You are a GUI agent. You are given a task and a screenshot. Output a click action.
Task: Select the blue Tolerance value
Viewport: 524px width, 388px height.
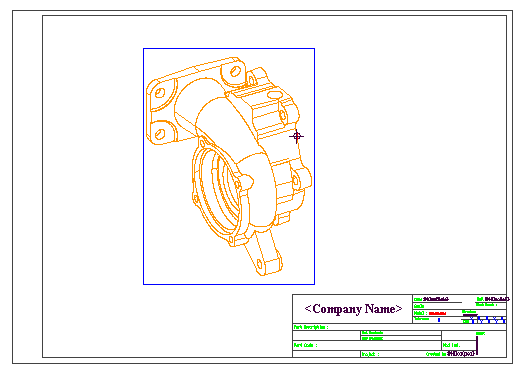click(x=439, y=320)
